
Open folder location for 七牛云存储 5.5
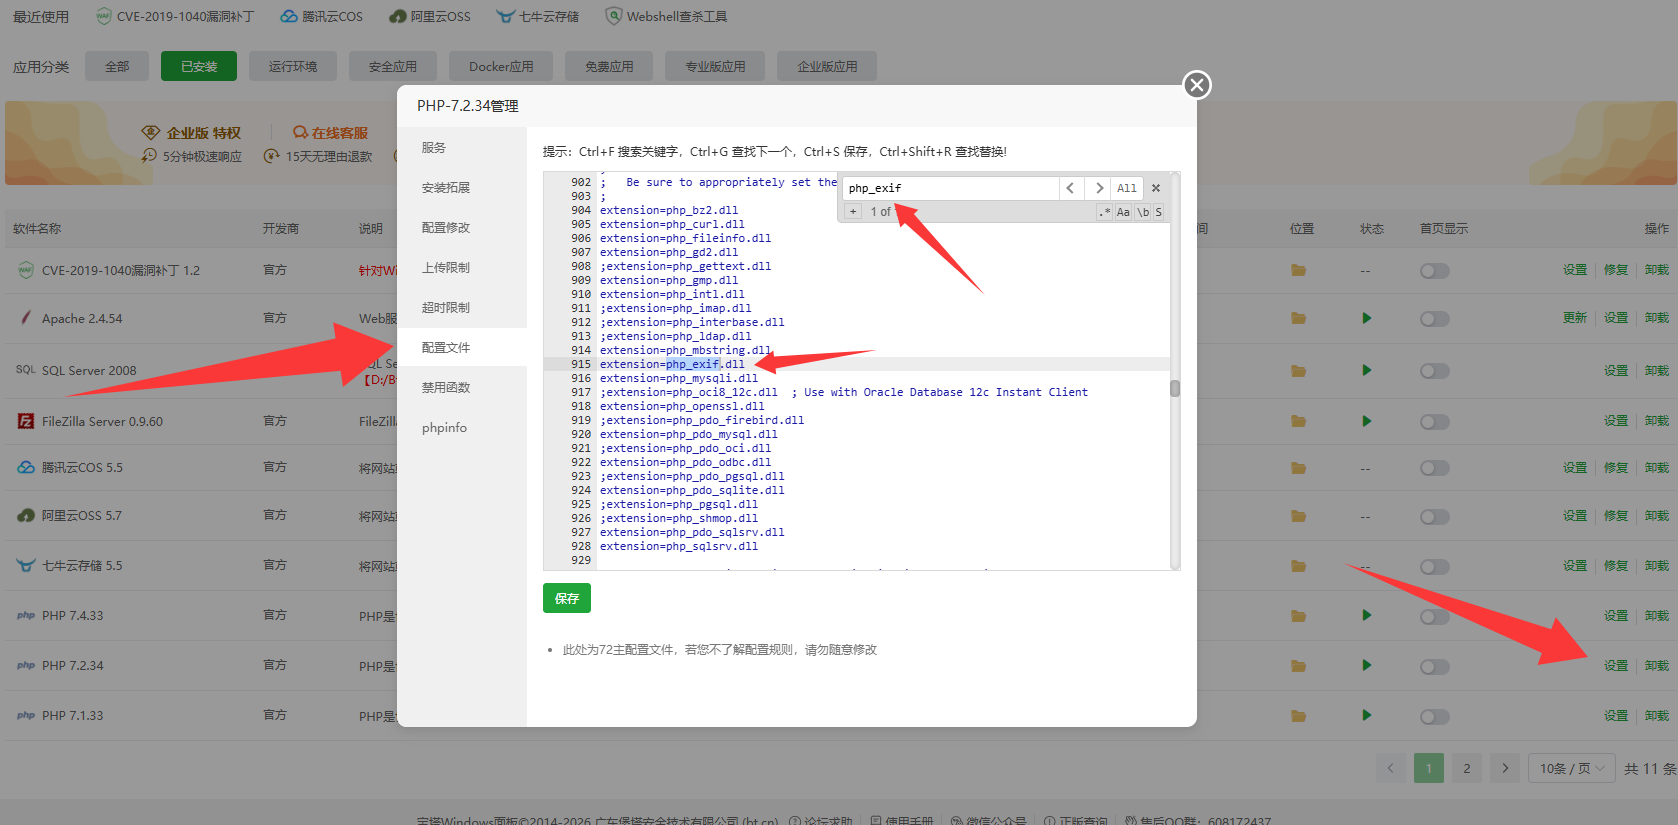click(x=1298, y=566)
